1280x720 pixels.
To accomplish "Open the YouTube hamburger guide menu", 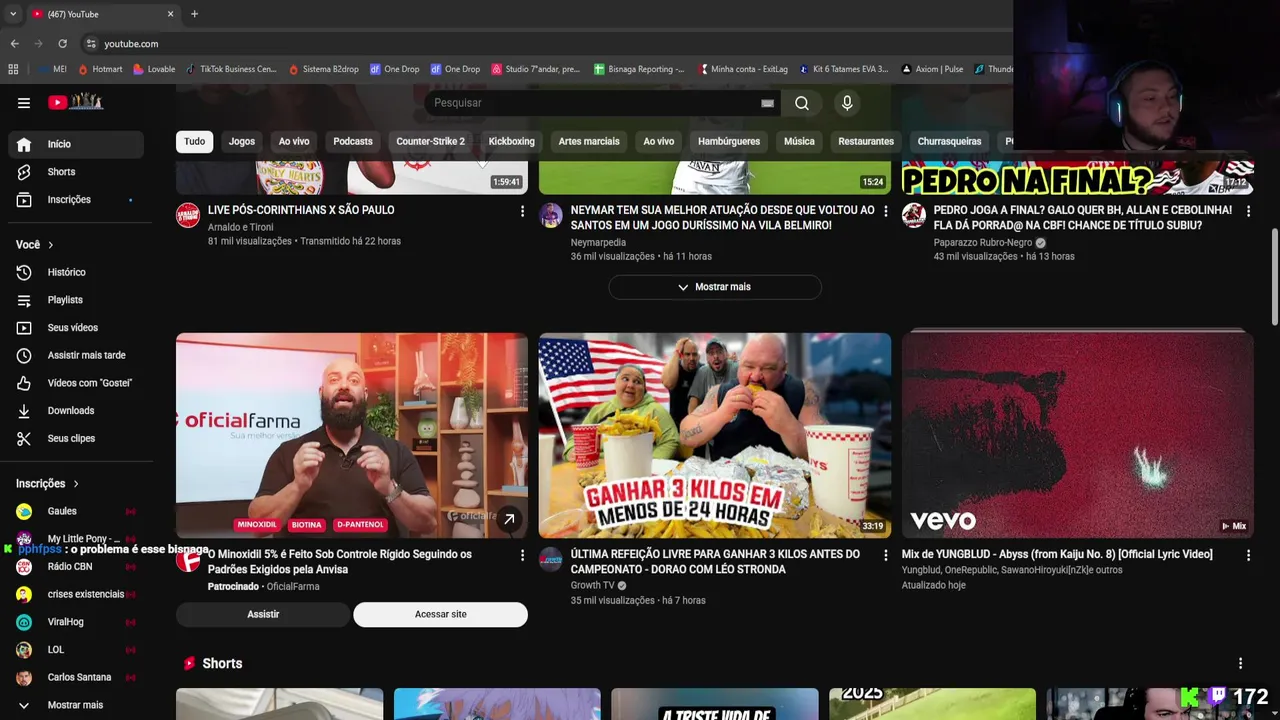I will click(x=24, y=102).
